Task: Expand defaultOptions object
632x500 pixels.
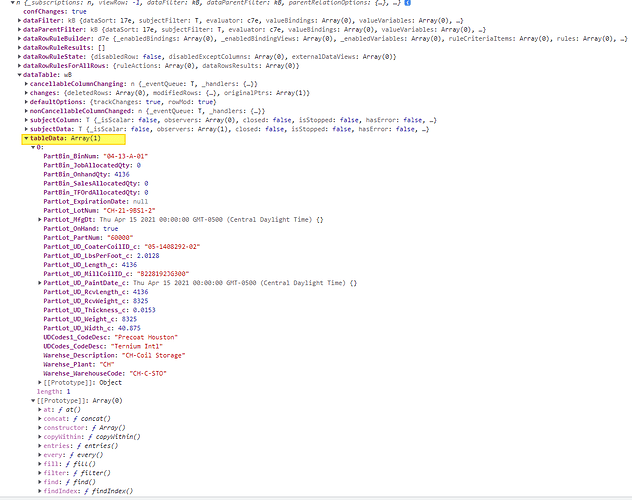Action: click(26, 102)
